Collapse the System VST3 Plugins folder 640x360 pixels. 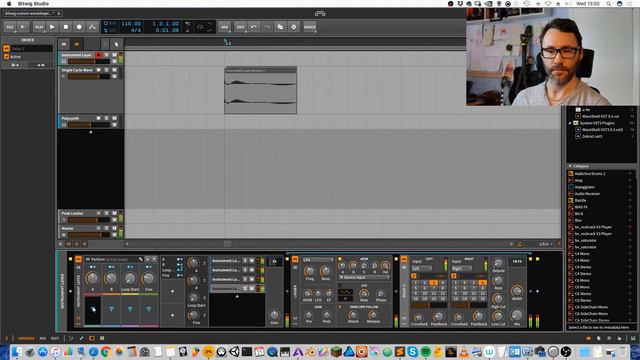[x=570, y=123]
